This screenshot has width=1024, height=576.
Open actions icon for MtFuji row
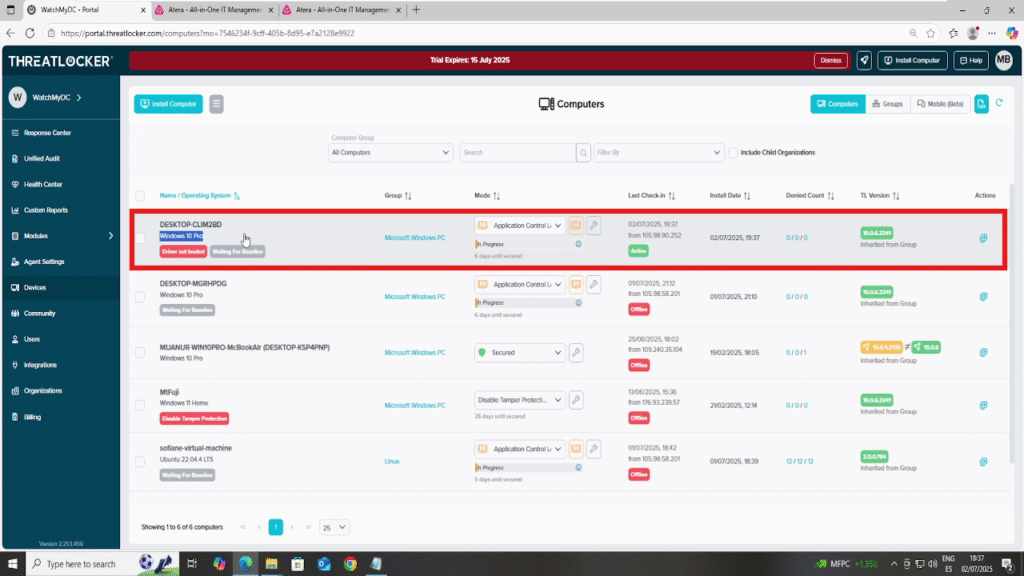coord(983,406)
